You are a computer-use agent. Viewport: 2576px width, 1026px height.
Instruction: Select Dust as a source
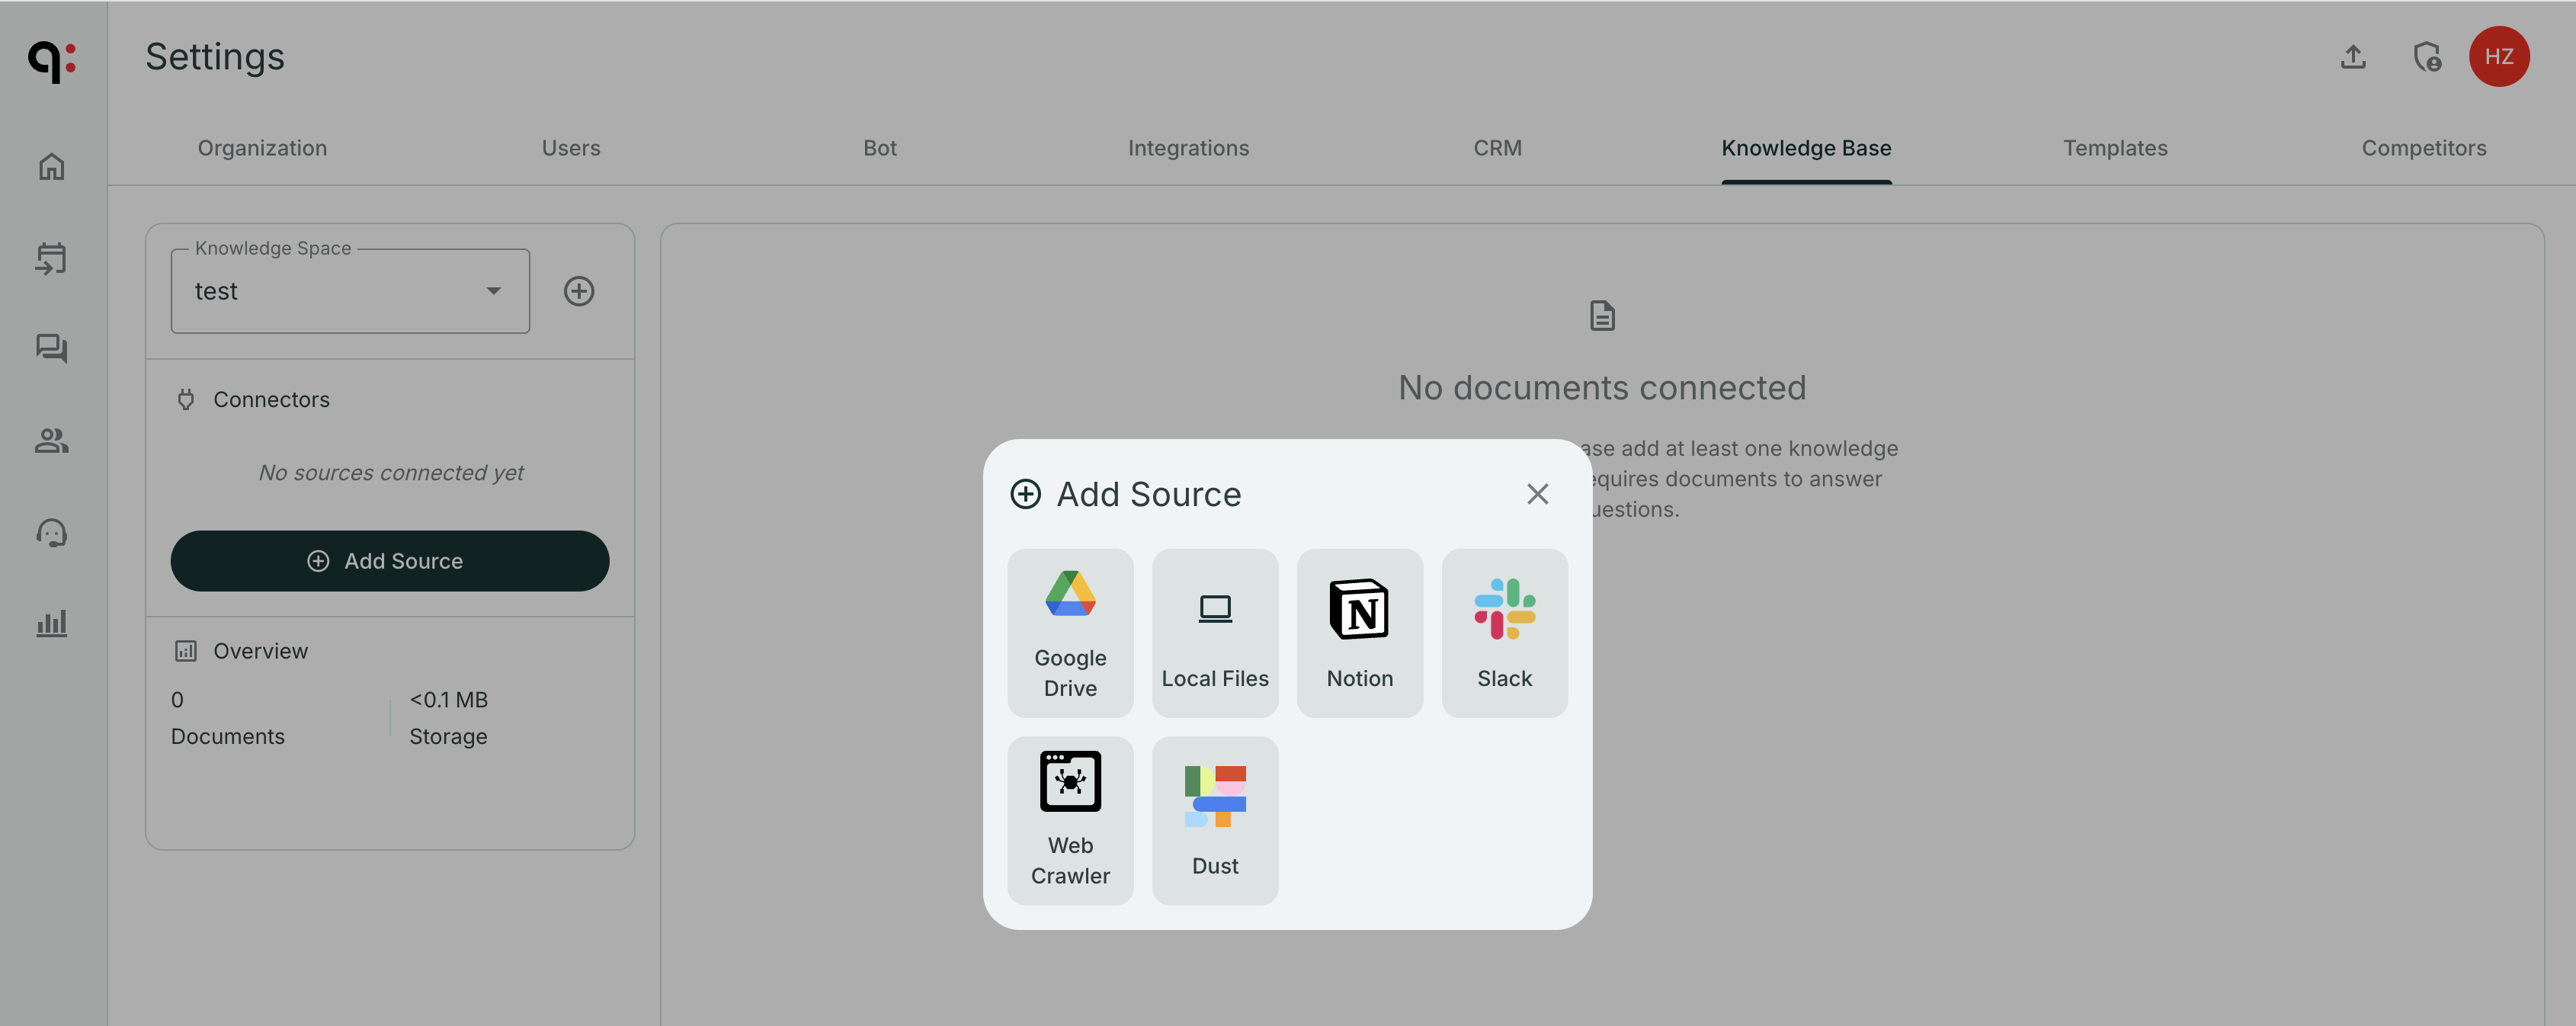[1215, 820]
